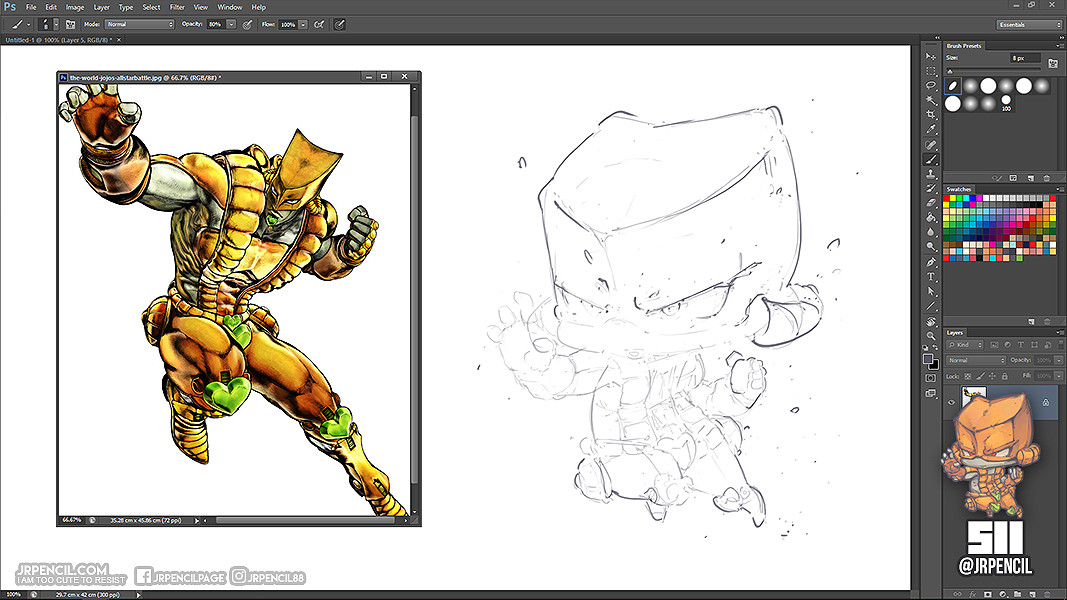Open the Normal blend mode dropdown in Layers
Viewport: 1067px width, 600px height.
(976, 360)
